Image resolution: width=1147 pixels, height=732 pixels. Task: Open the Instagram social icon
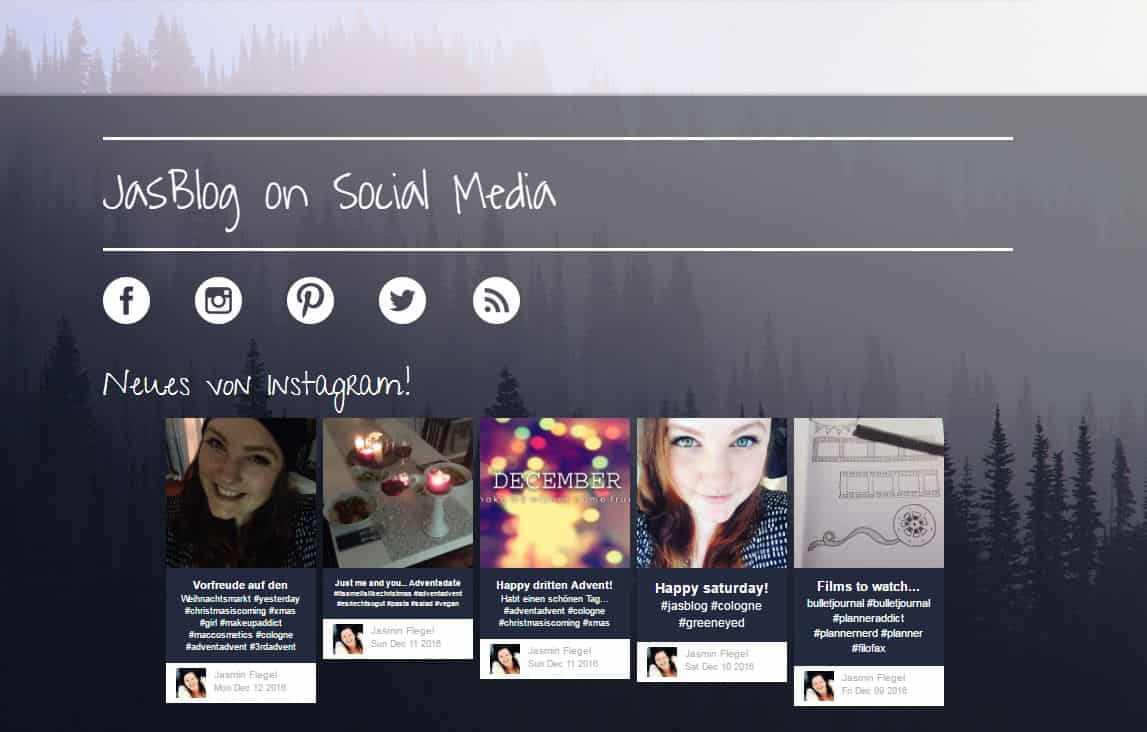tap(218, 301)
